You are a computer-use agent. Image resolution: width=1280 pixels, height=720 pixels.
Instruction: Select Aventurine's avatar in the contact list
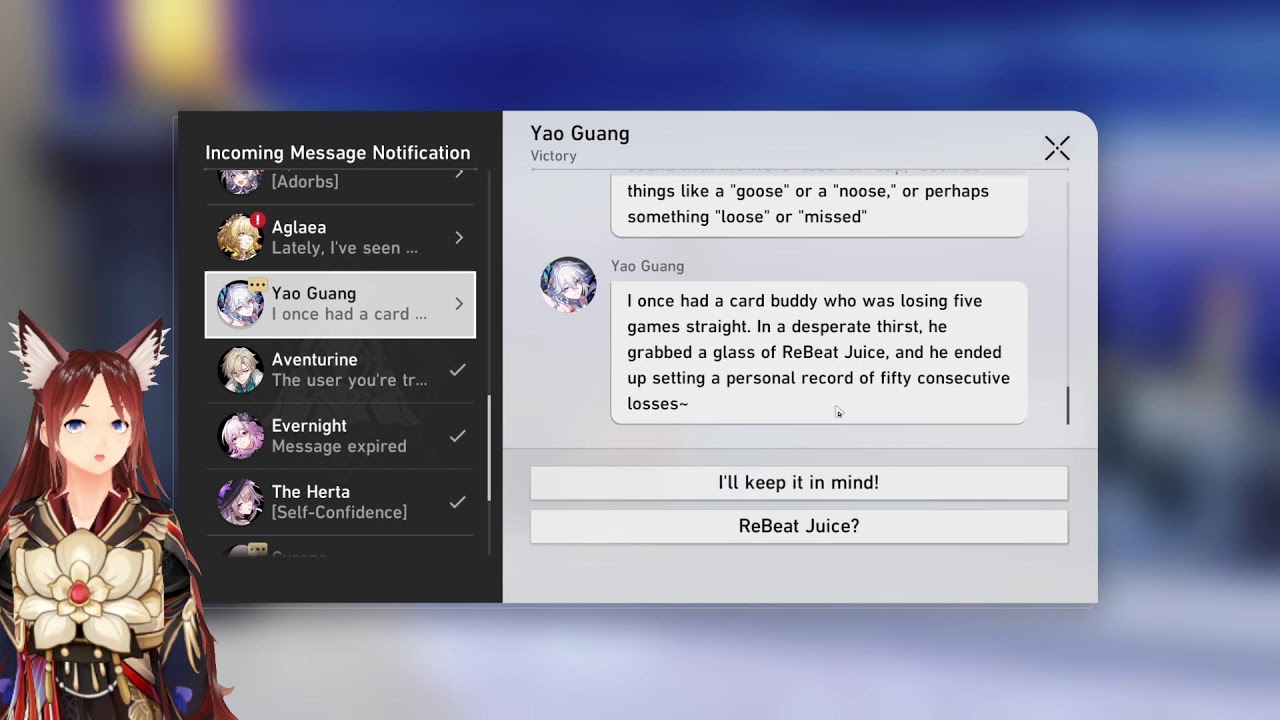click(240, 370)
